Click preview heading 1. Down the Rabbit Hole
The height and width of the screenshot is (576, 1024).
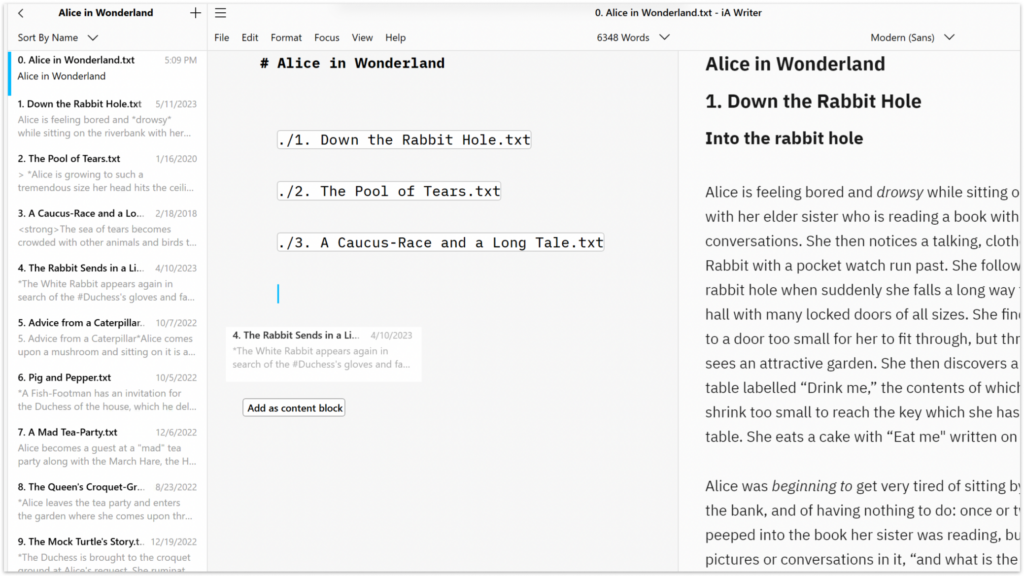813,101
